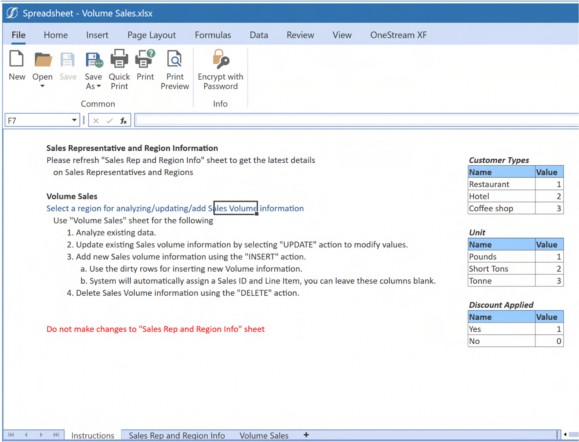Jump to the first sheet using the navigation arrow

coord(11,435)
